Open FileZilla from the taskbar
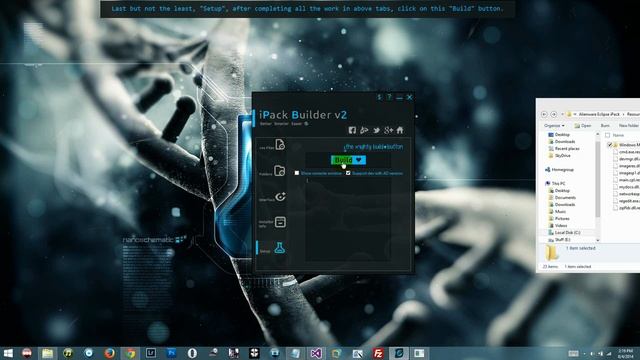Image resolution: width=640 pixels, height=360 pixels. (x=378, y=353)
